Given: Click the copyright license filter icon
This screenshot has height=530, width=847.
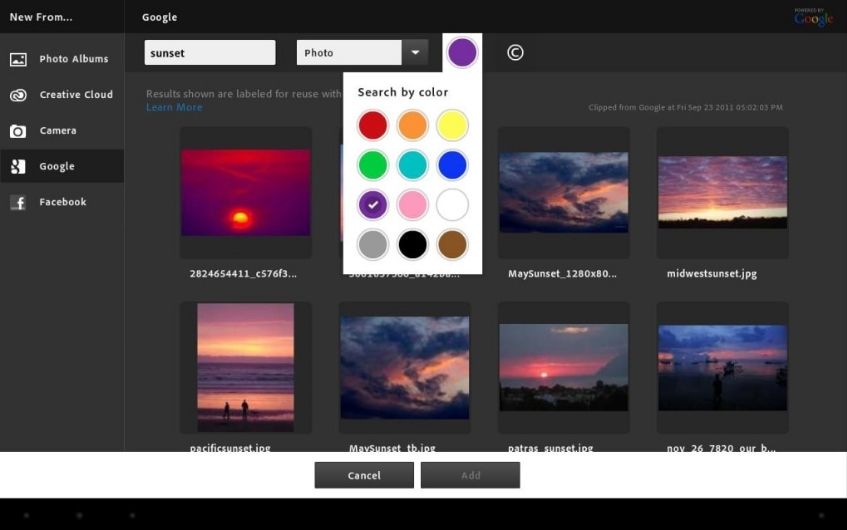Looking at the screenshot, I should point(515,53).
